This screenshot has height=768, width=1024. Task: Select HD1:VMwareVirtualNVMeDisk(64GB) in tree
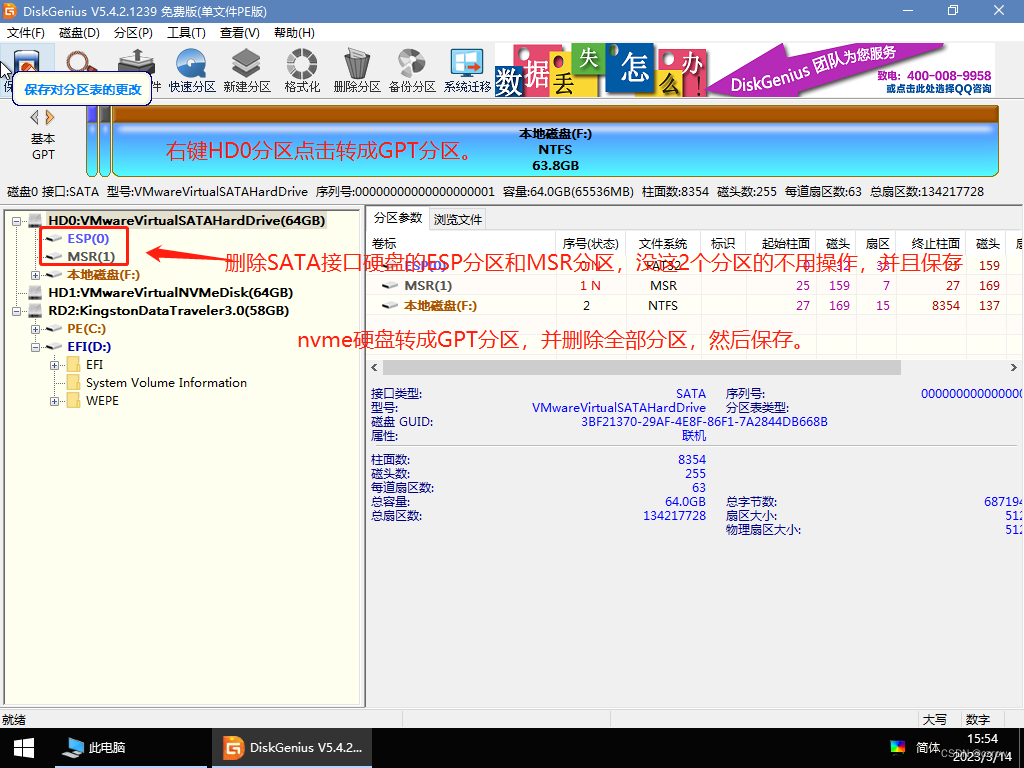tap(170, 293)
